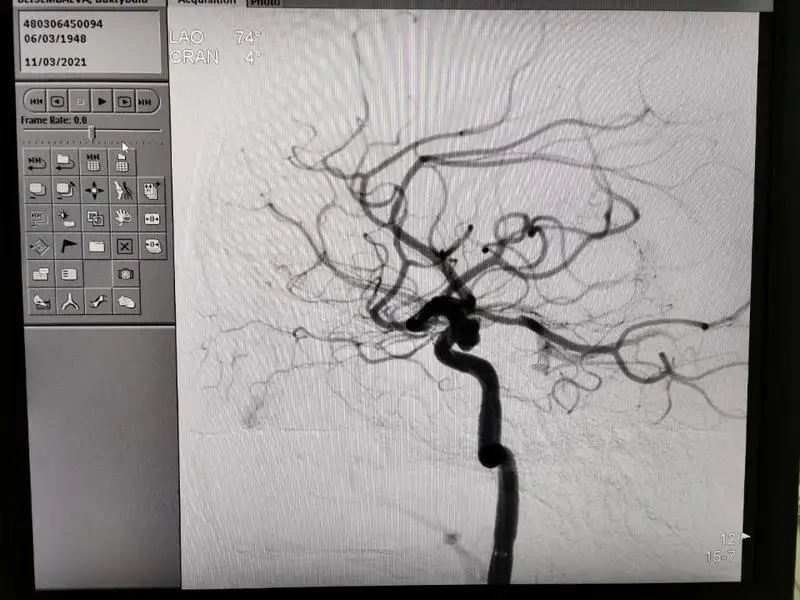This screenshot has height=600, width=800.
Task: Click the folder loop-back icon with return arrow
Action: pos(65,162)
